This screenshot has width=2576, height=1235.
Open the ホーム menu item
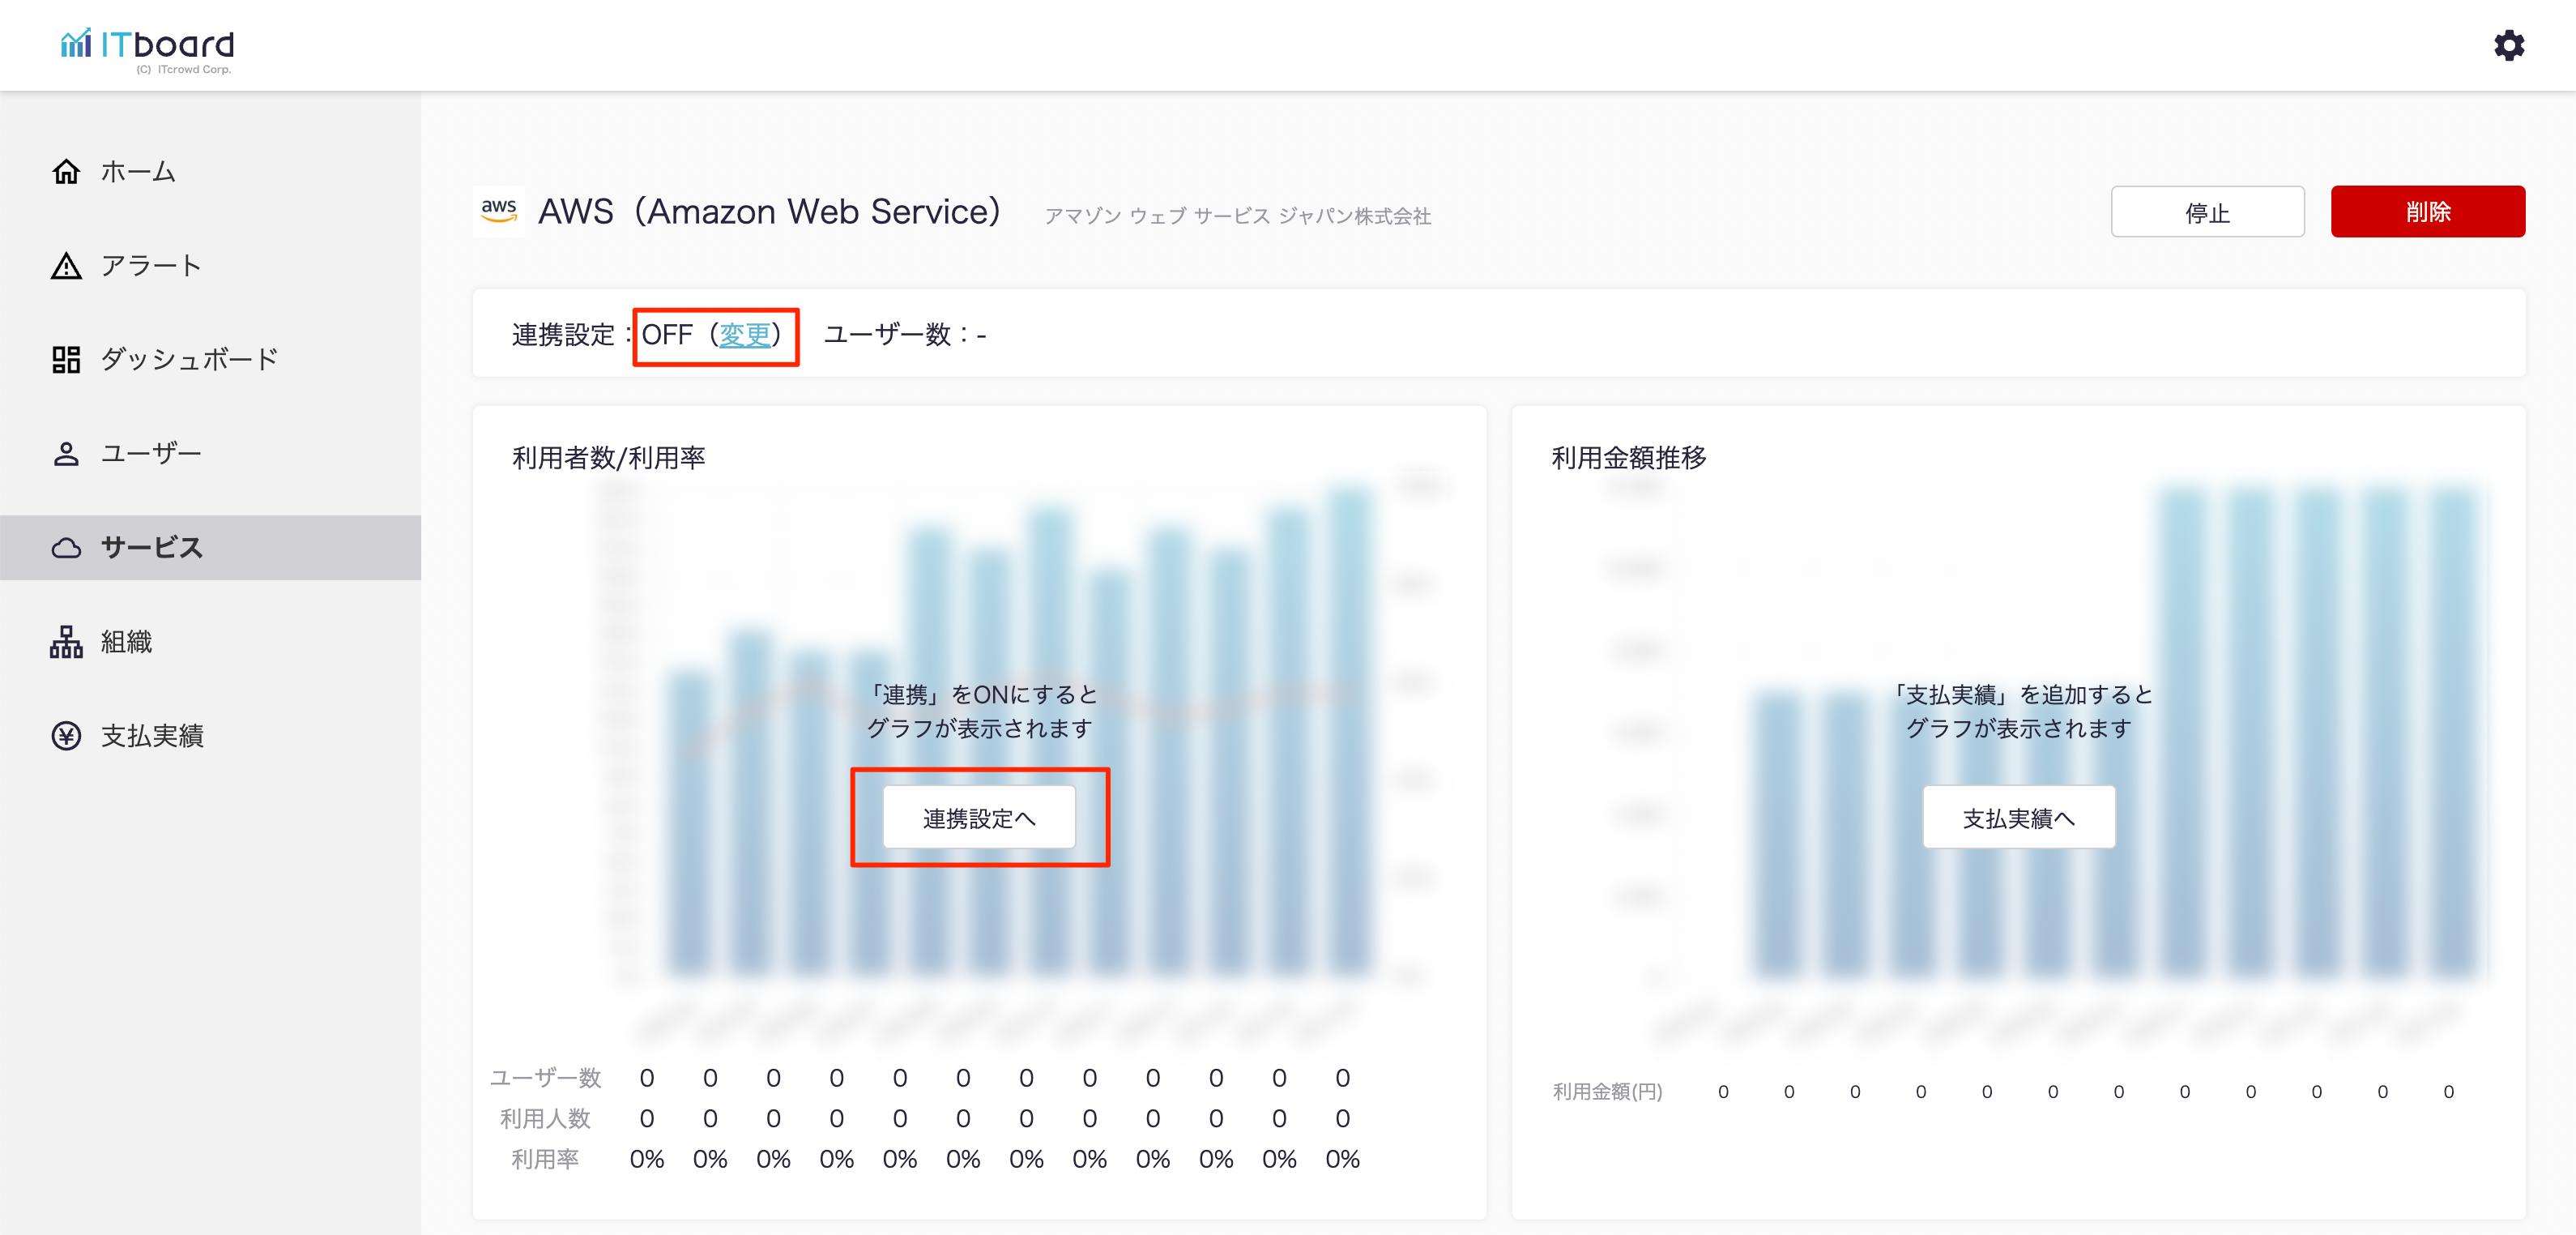[x=138, y=172]
